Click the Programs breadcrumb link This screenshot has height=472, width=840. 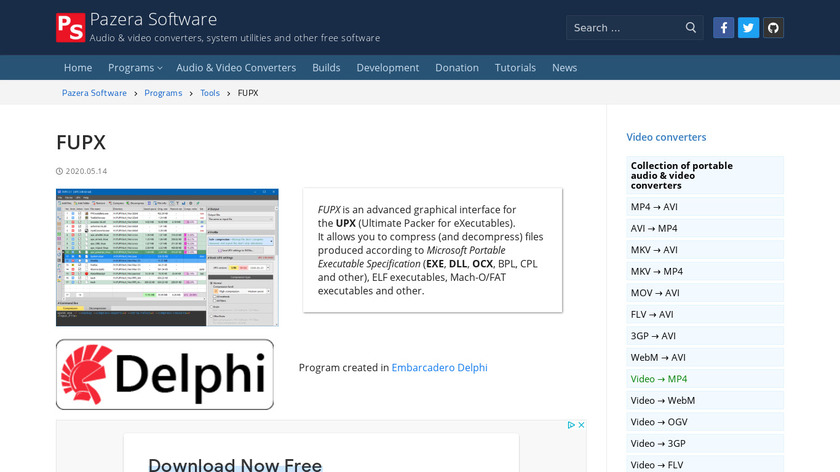163,93
